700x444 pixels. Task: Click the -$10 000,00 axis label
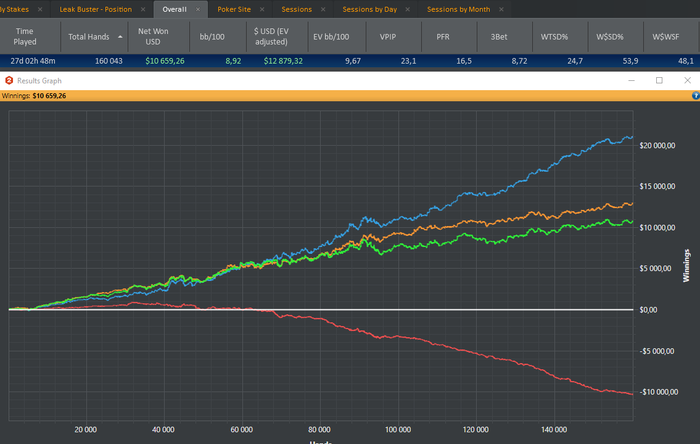pyautogui.click(x=658, y=392)
